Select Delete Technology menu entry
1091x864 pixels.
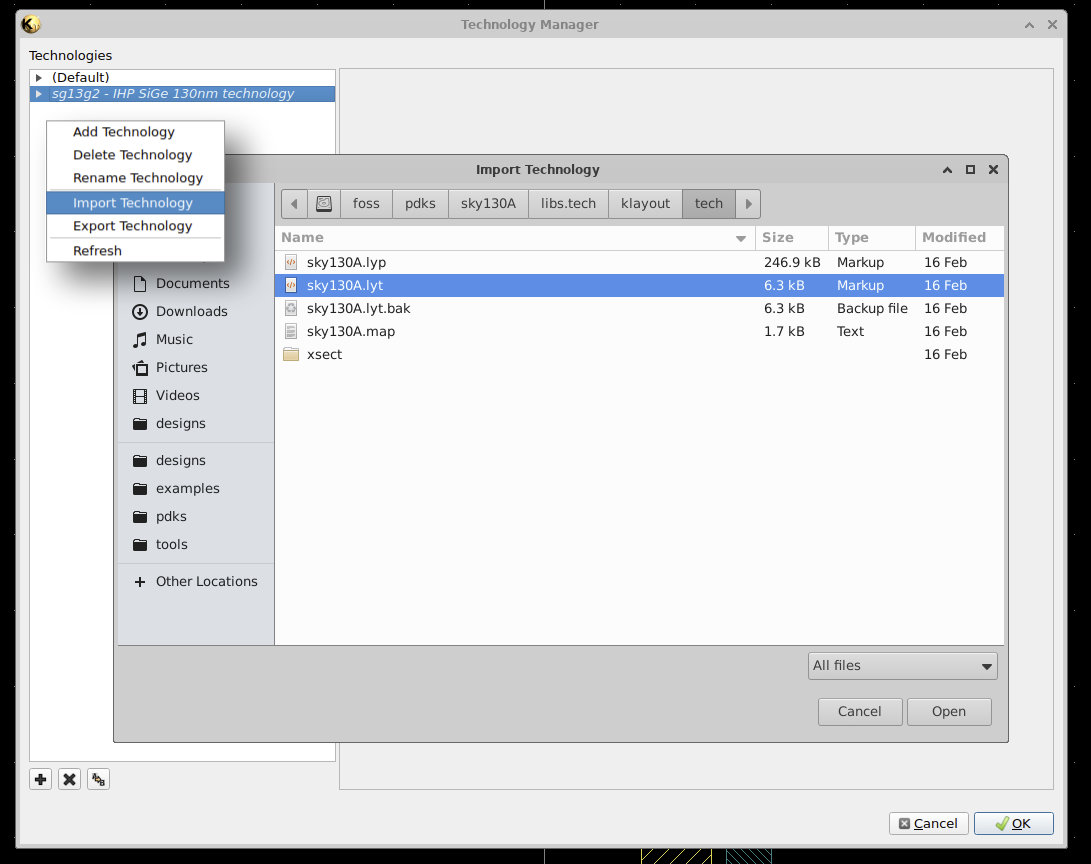click(x=132, y=155)
